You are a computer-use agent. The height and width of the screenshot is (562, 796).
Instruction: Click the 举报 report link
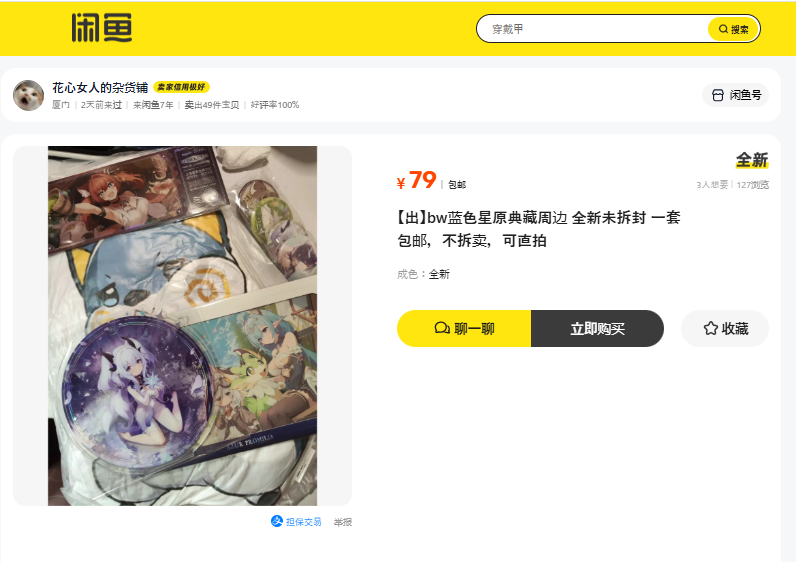pos(343,522)
